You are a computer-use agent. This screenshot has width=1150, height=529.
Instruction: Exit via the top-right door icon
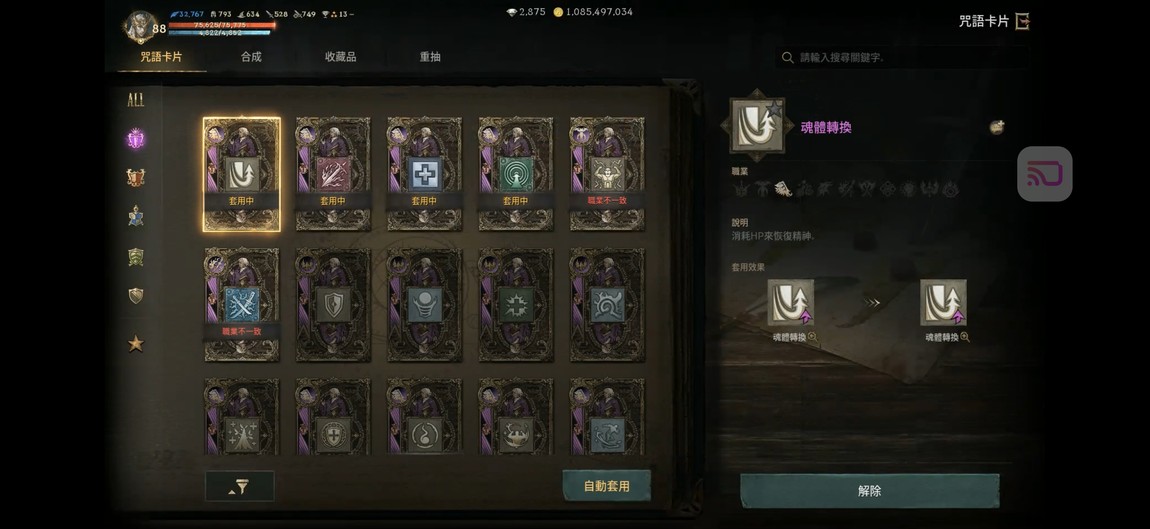click(1022, 21)
